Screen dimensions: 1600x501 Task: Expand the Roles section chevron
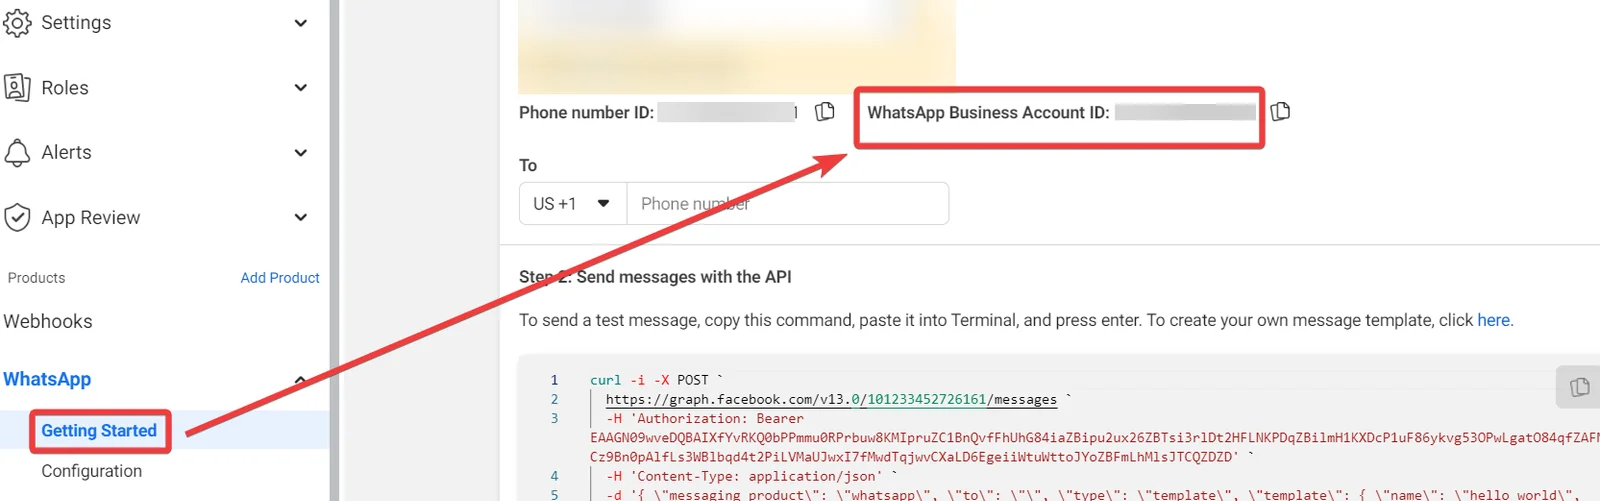(x=300, y=87)
